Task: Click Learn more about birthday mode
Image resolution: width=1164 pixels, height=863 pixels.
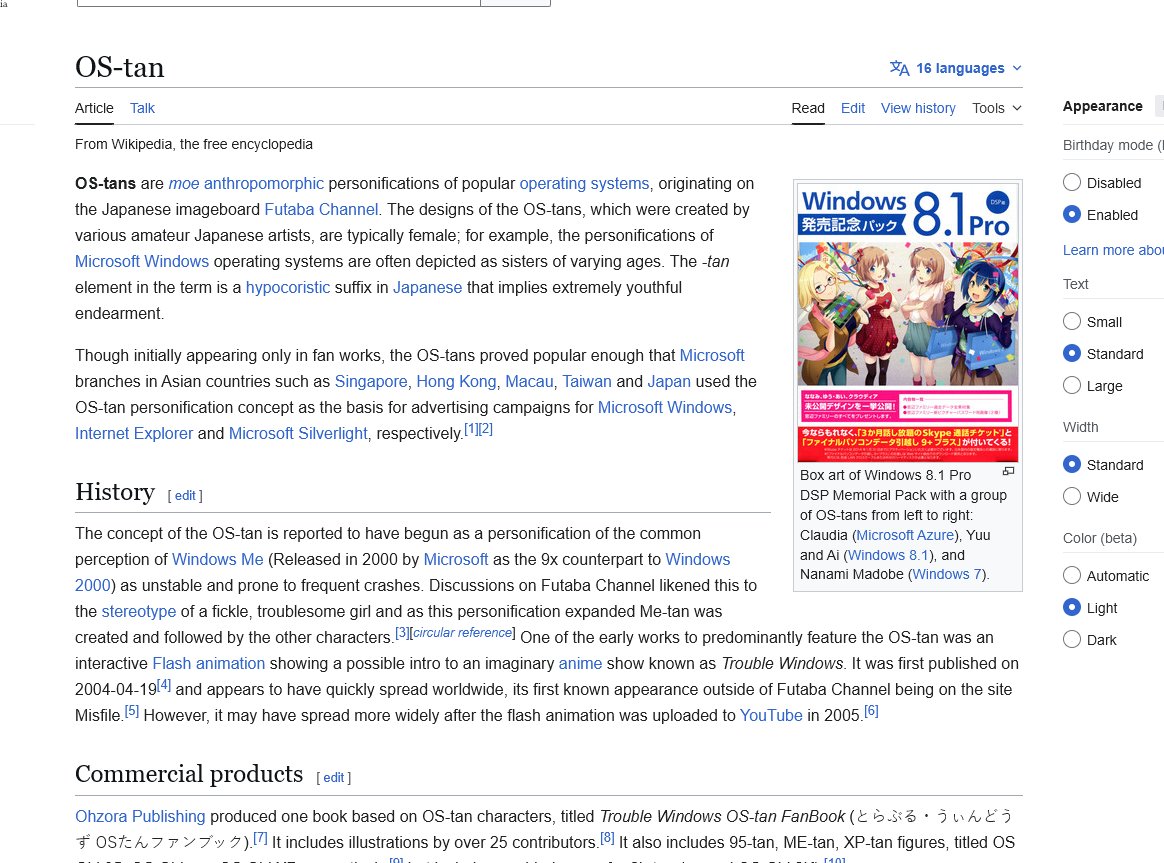Action: [x=1113, y=250]
